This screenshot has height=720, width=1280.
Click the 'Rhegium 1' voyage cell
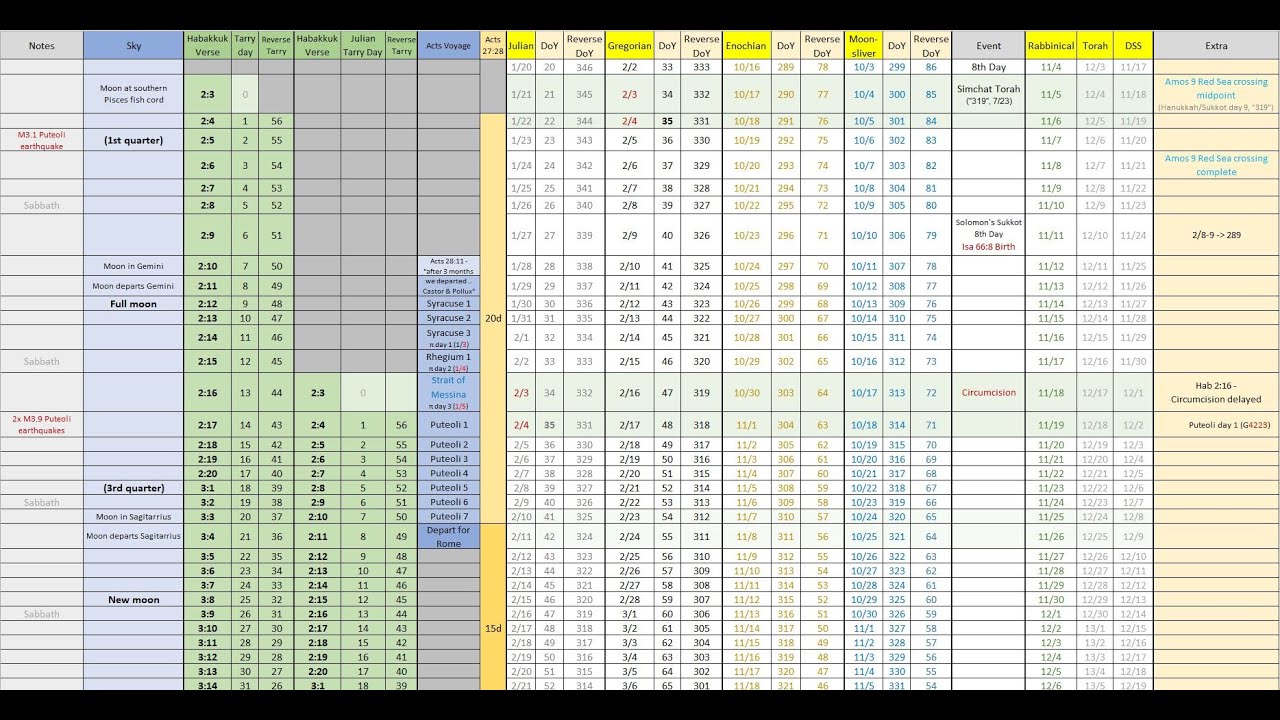[448, 361]
